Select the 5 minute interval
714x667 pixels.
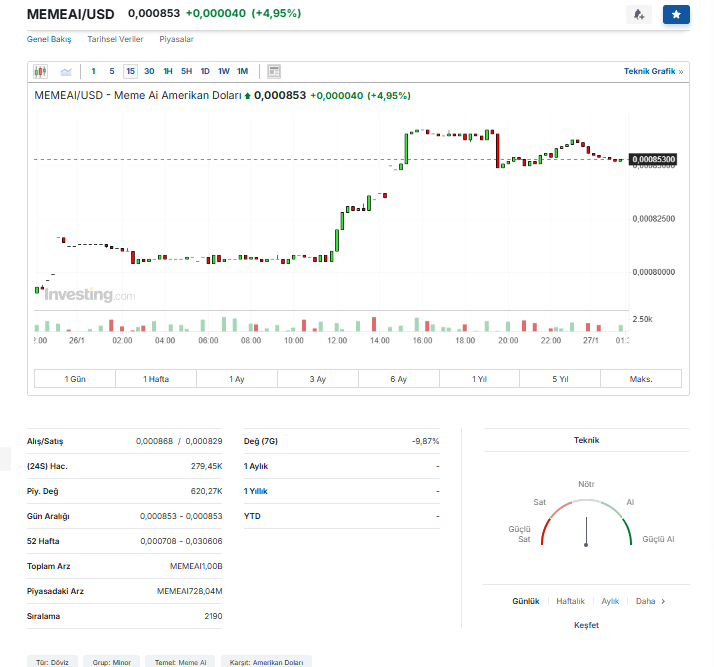tap(112, 71)
